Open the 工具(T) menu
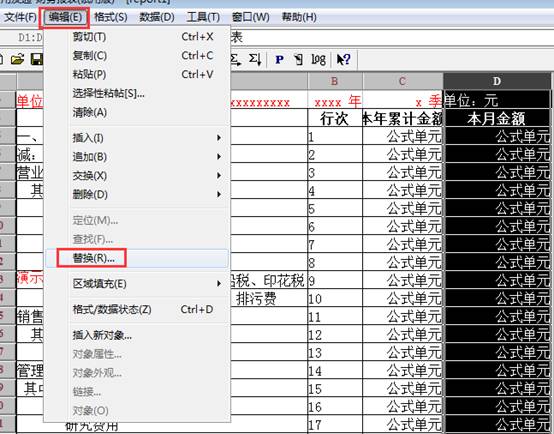Image resolution: width=554 pixels, height=434 pixels. point(203,17)
